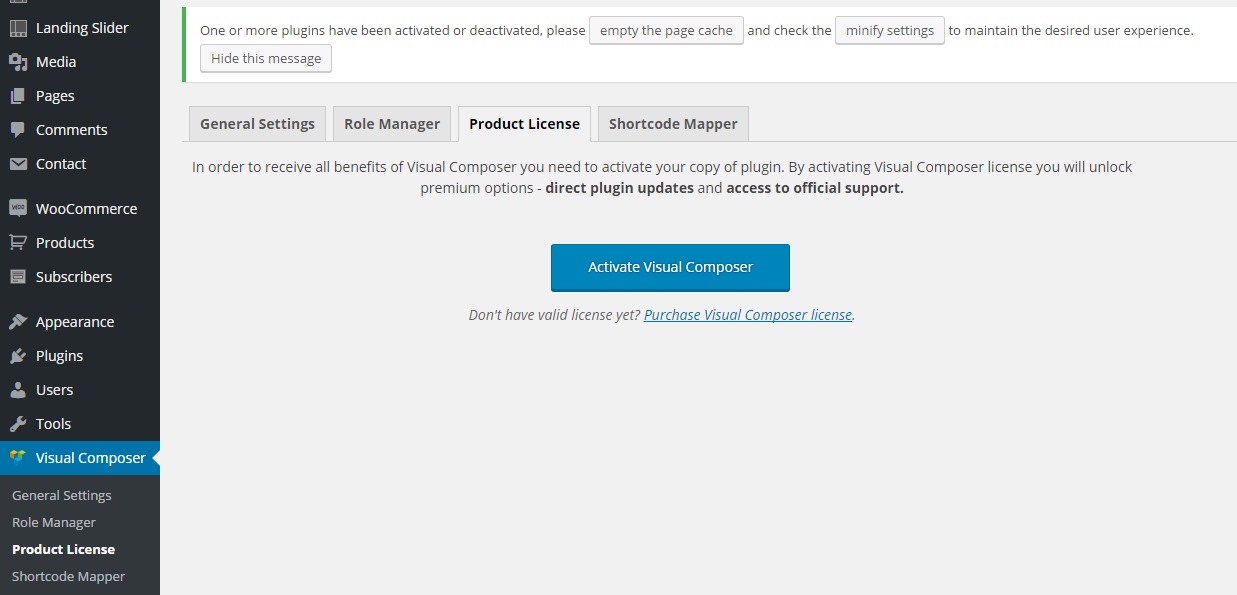Click the Visual Composer logo icon

(x=17, y=458)
